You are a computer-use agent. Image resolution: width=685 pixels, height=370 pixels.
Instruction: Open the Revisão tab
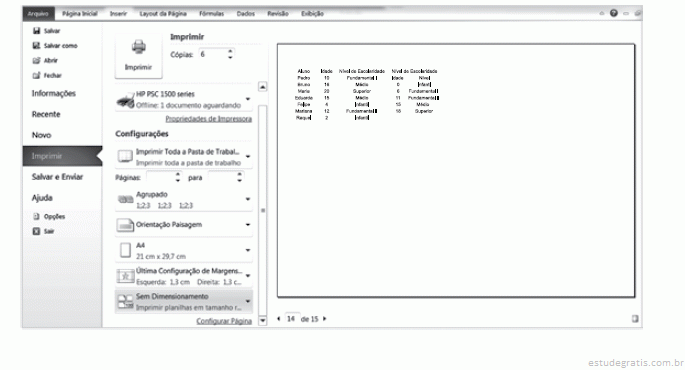[278, 14]
